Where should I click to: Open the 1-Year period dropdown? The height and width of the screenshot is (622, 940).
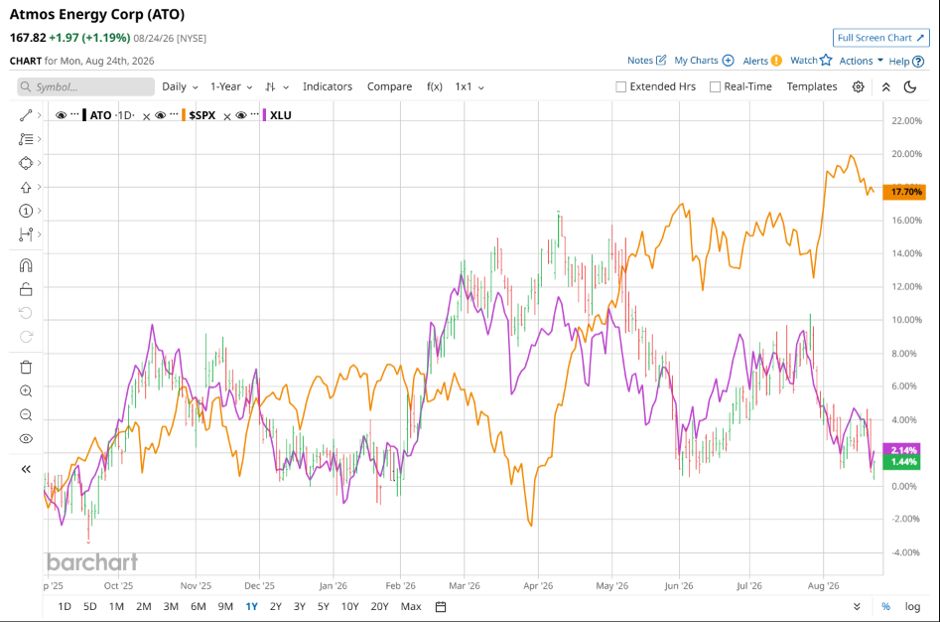pos(231,87)
